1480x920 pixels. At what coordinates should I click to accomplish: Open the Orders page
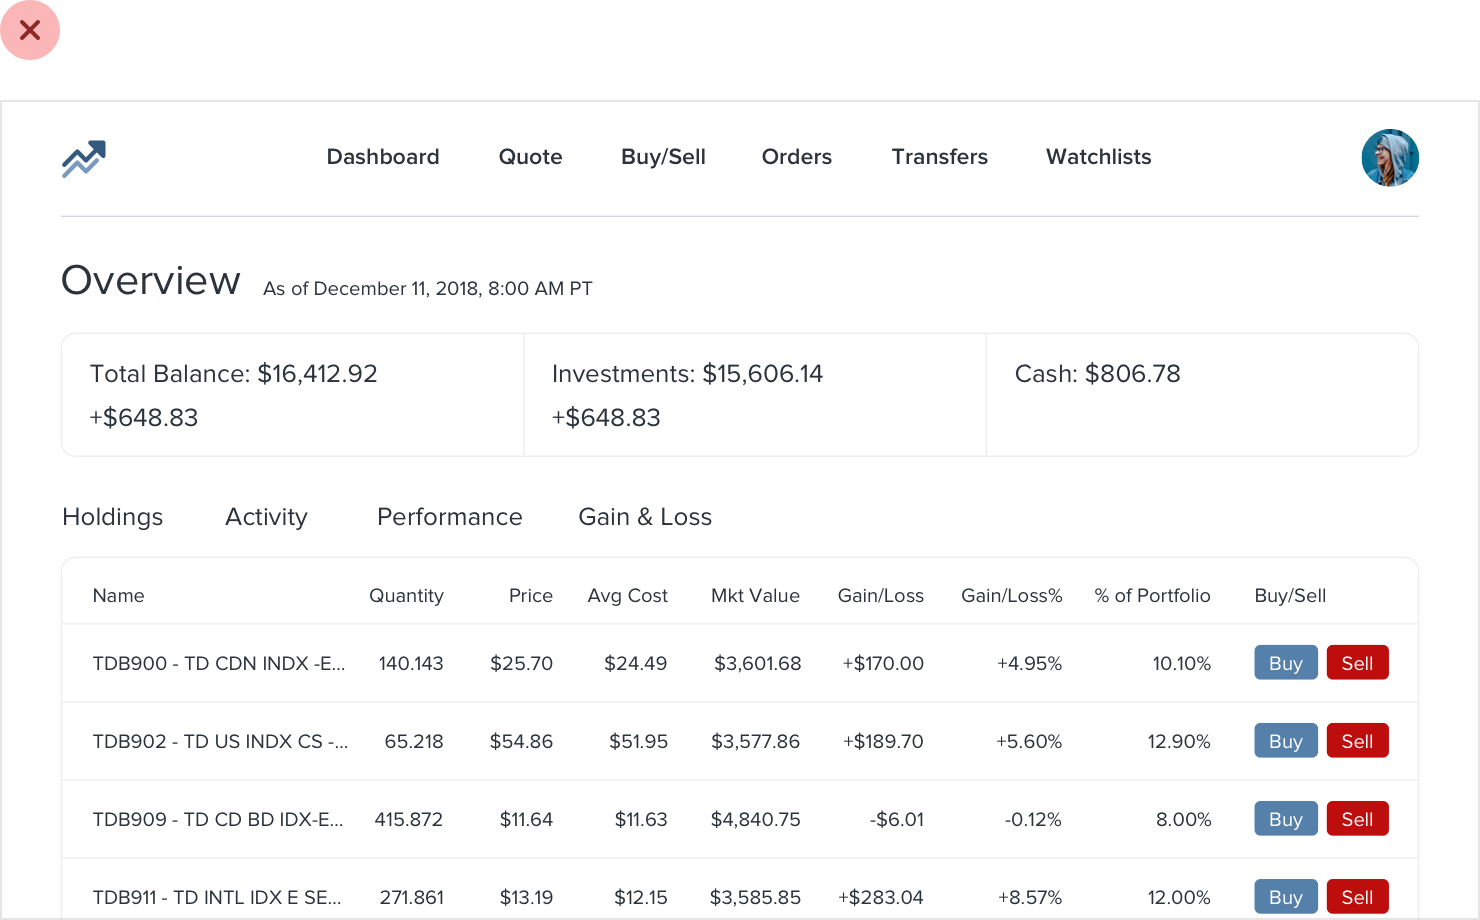coord(796,157)
